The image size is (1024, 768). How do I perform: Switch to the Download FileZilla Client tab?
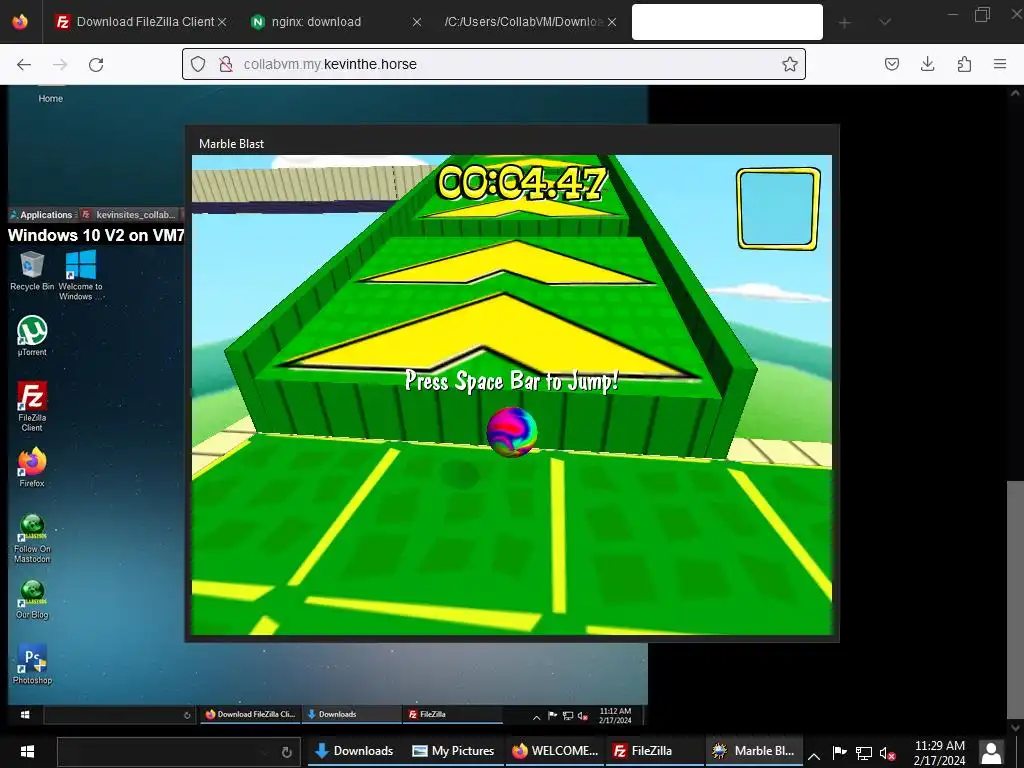(141, 22)
